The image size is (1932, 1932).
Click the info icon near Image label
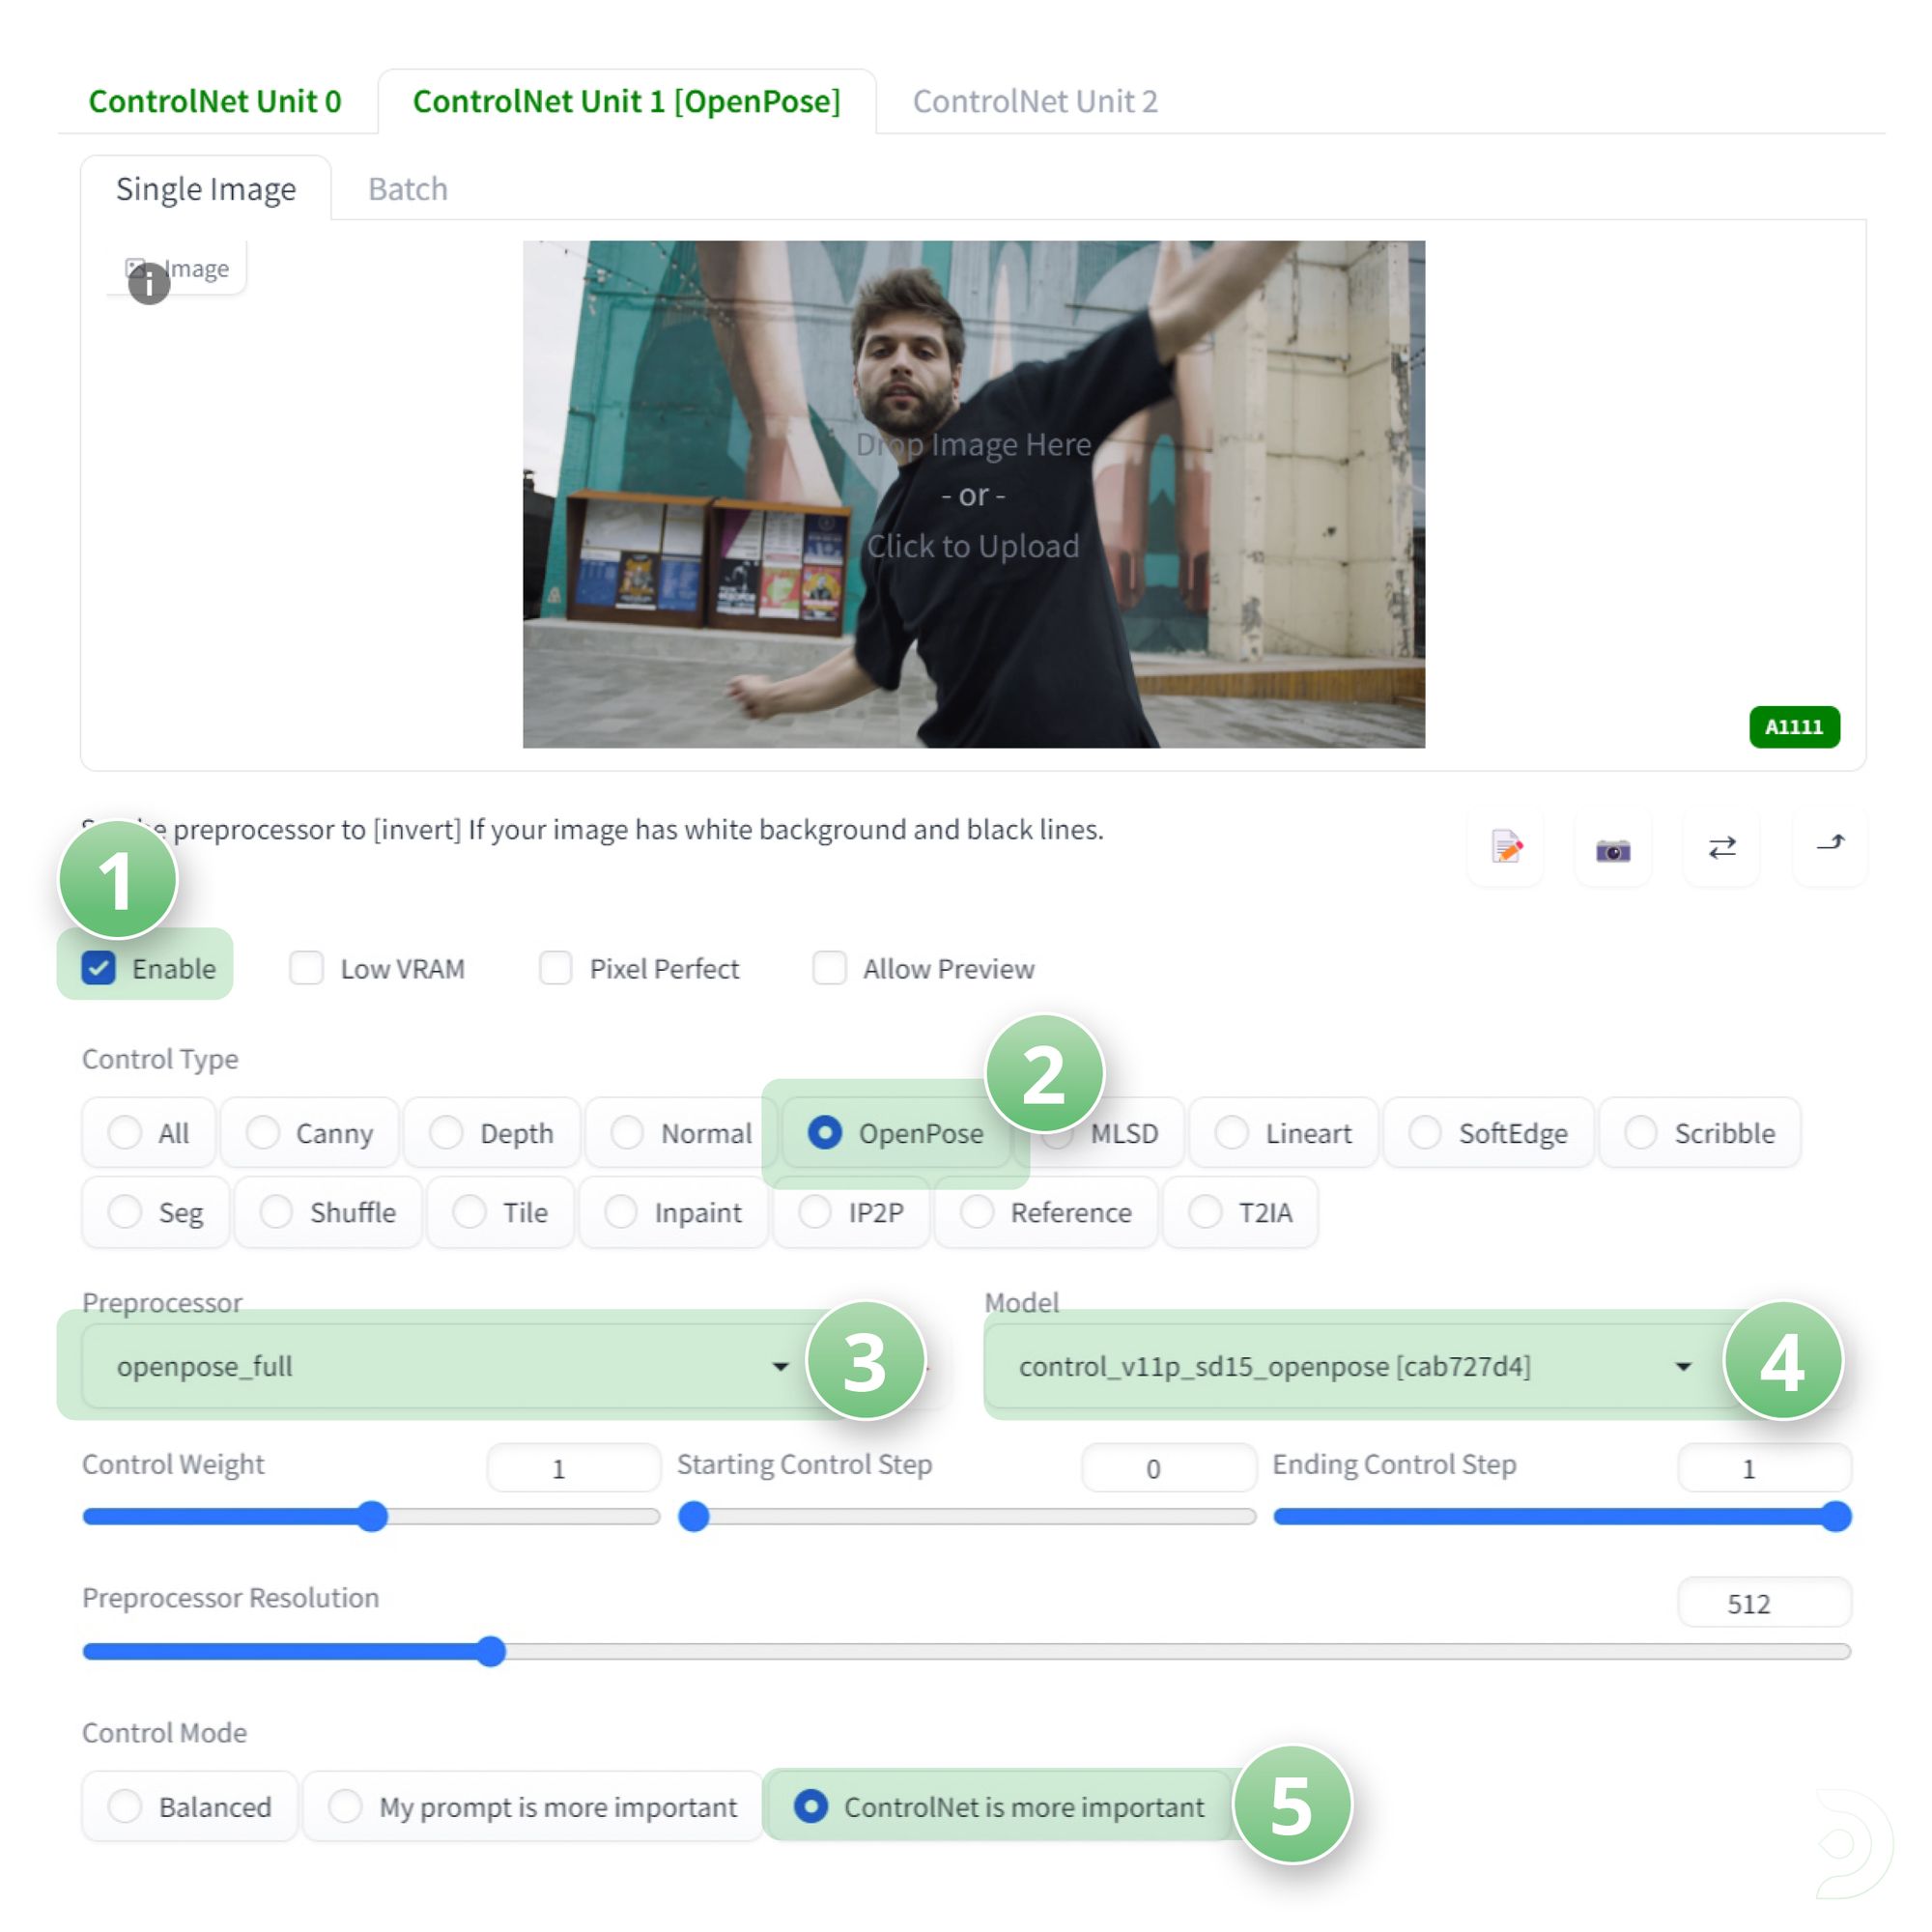(149, 285)
